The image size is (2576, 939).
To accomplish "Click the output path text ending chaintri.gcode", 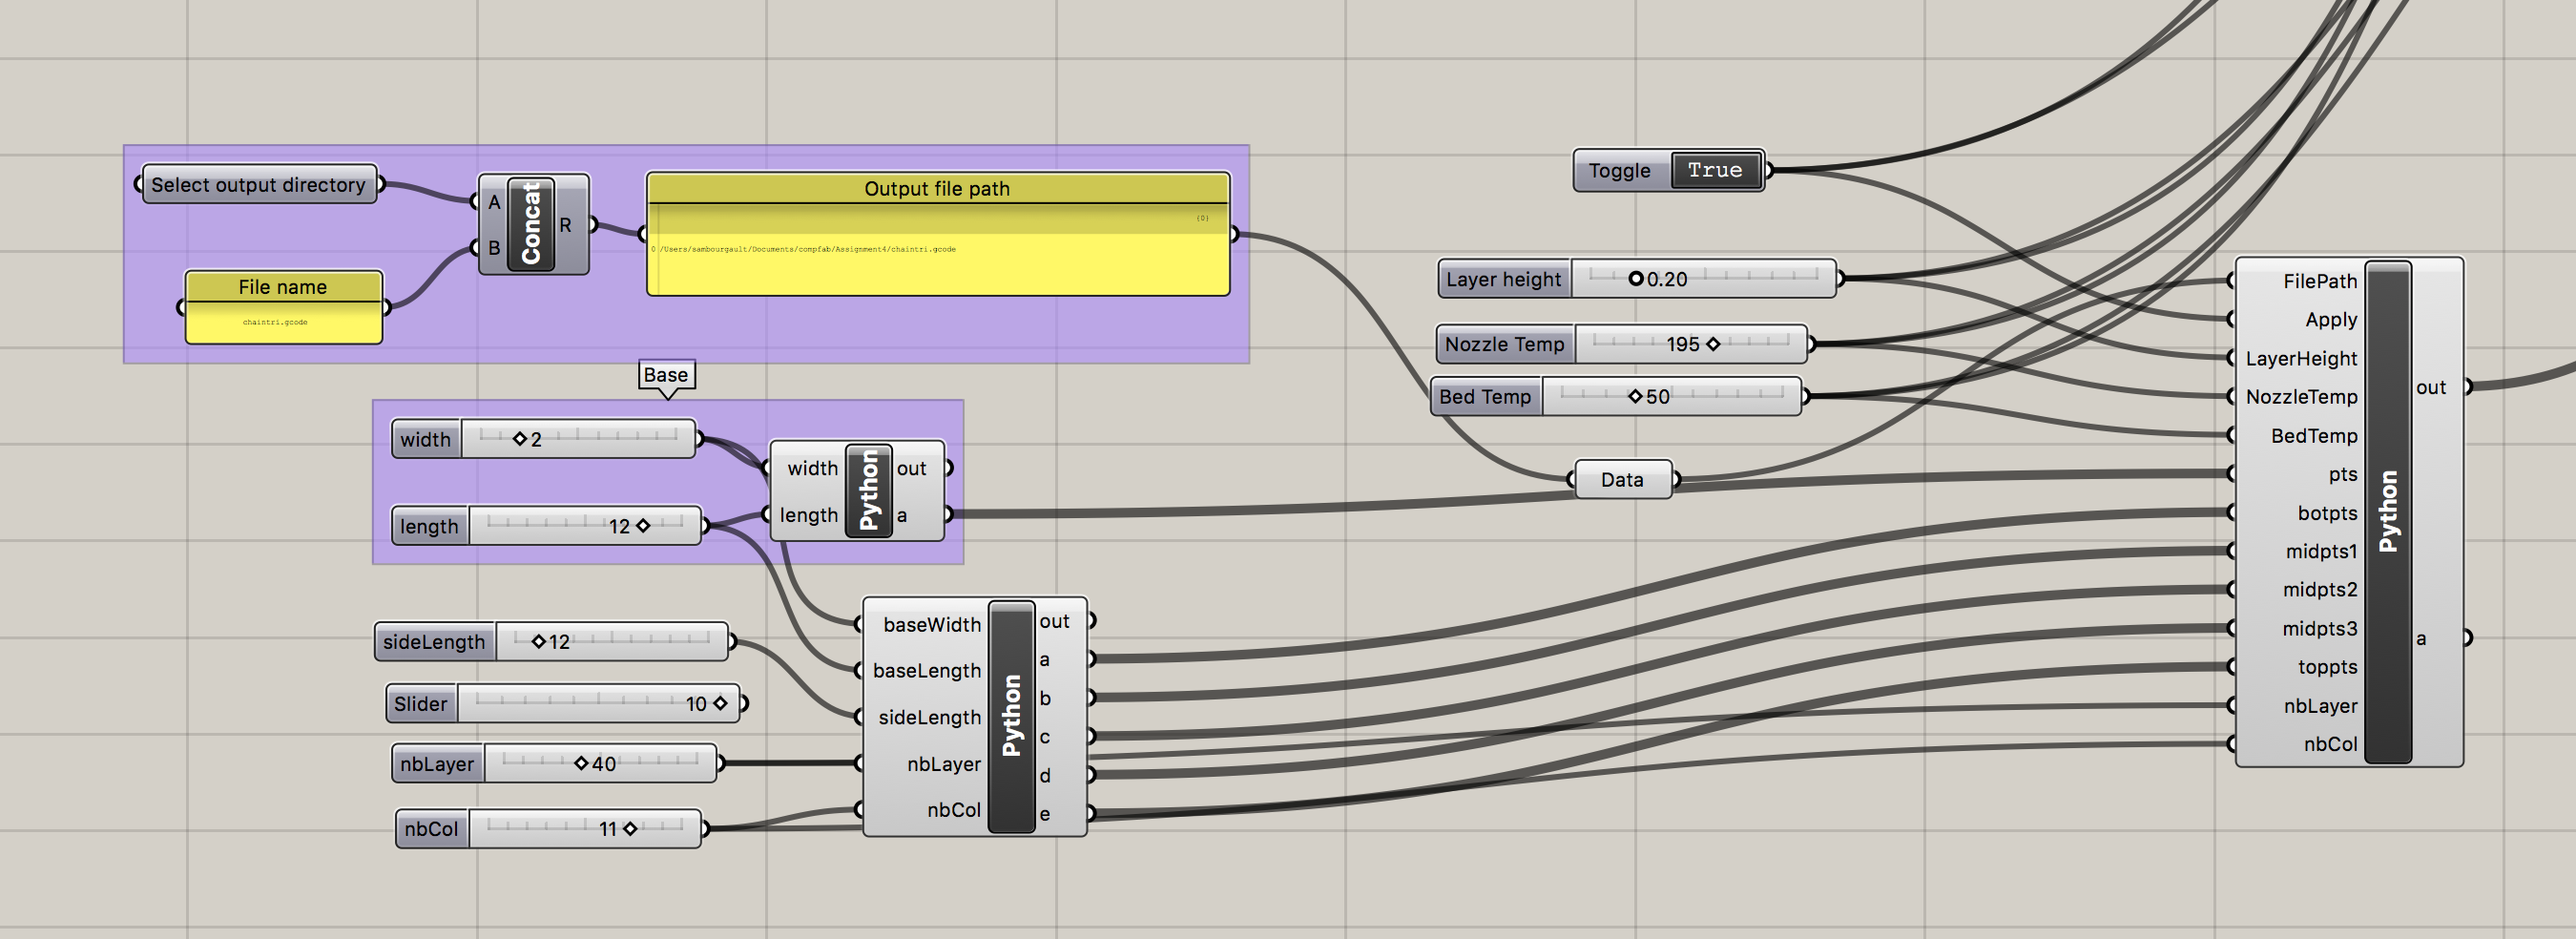I will [807, 249].
